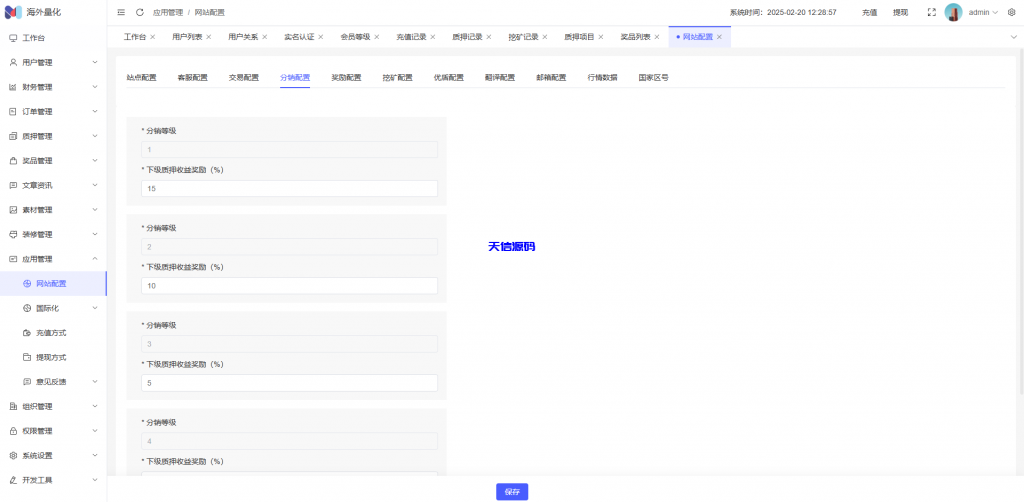
Task: Click level 3 reward field showing 5
Action: tap(289, 383)
